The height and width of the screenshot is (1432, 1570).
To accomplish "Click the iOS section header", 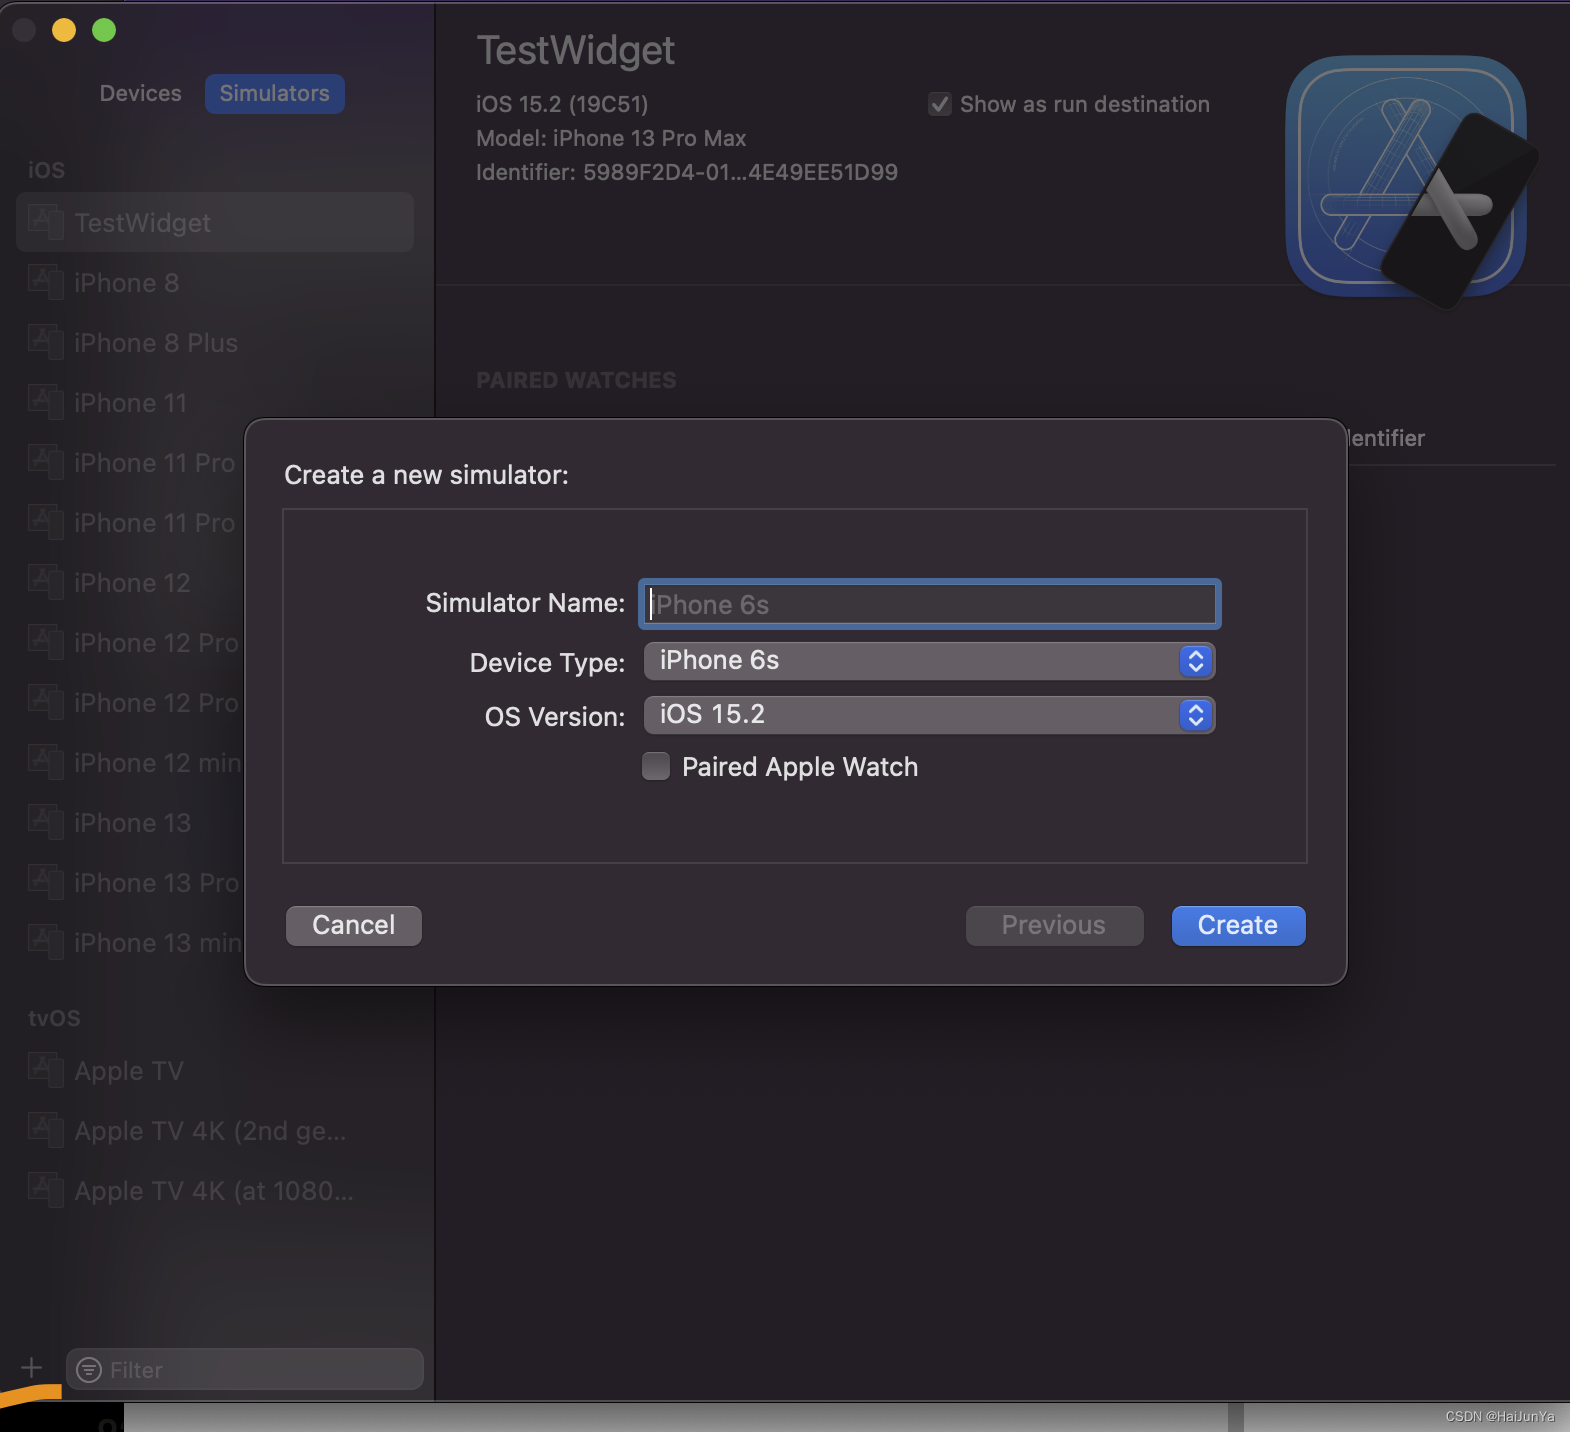I will pyautogui.click(x=46, y=170).
